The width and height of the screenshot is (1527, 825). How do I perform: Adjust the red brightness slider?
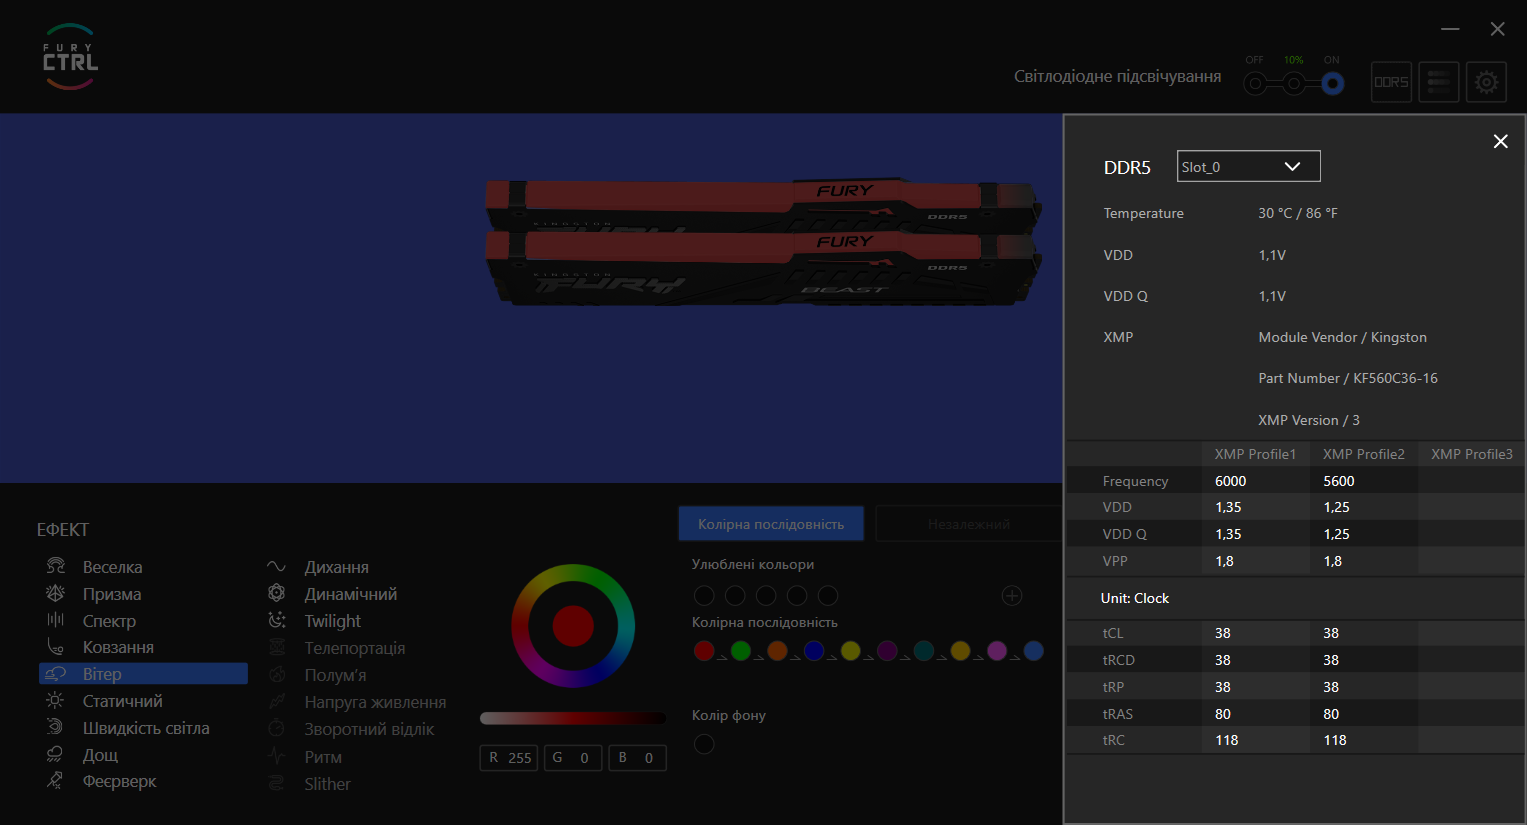click(573, 718)
